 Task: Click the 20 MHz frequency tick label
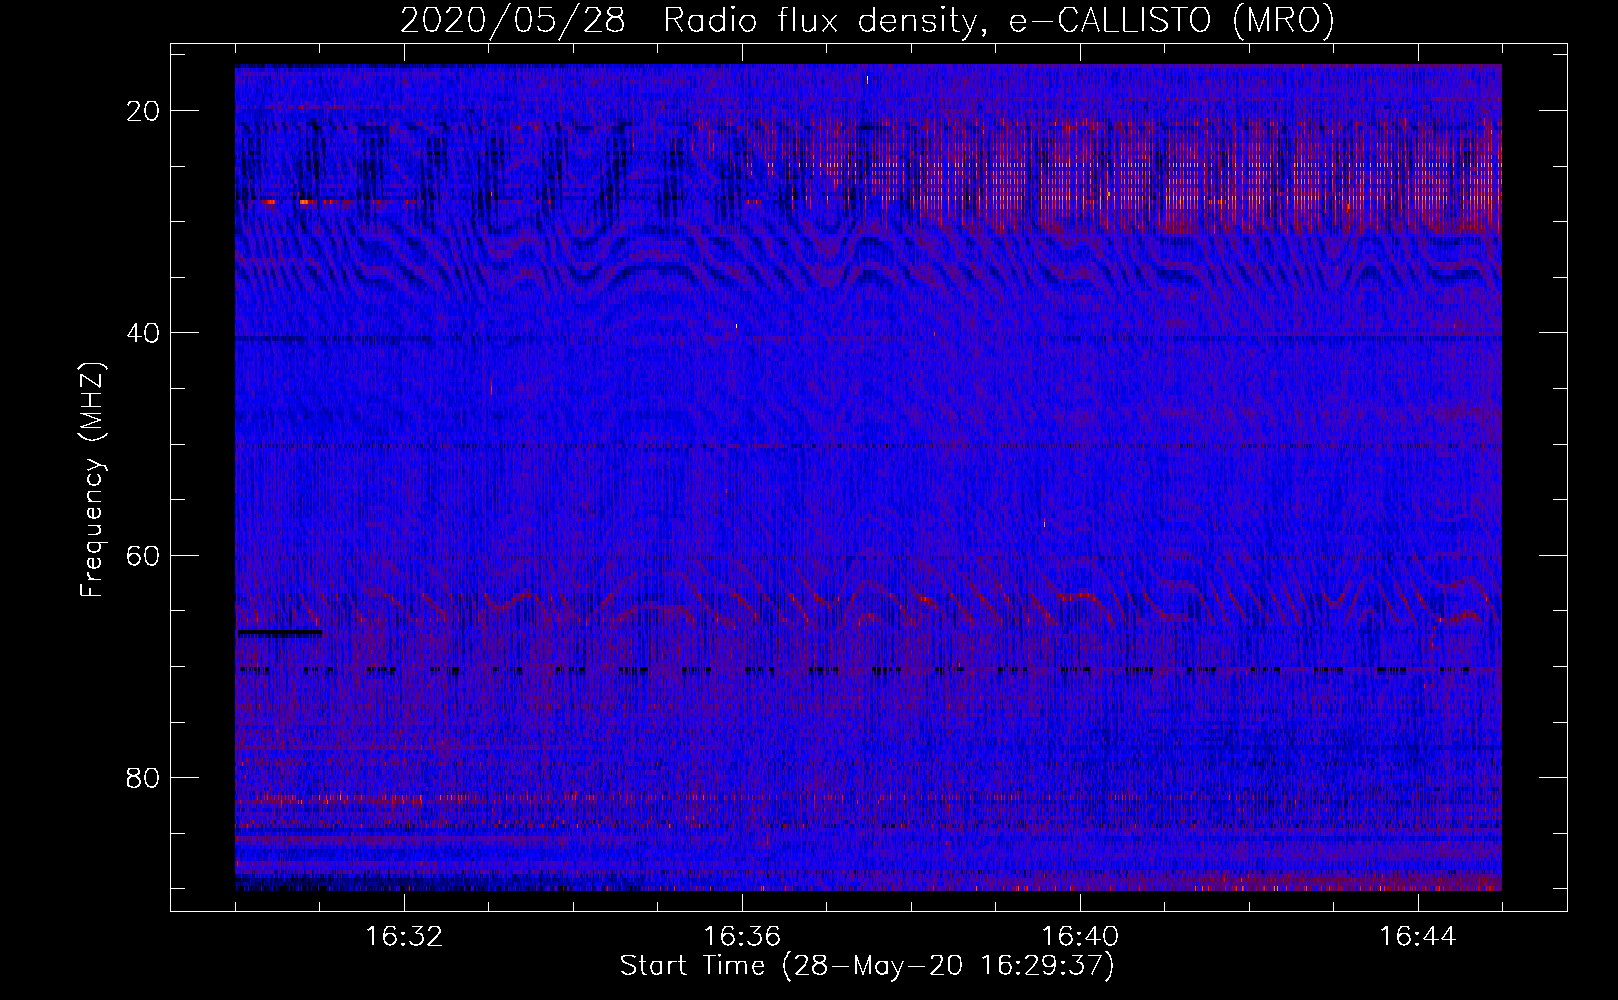[143, 111]
